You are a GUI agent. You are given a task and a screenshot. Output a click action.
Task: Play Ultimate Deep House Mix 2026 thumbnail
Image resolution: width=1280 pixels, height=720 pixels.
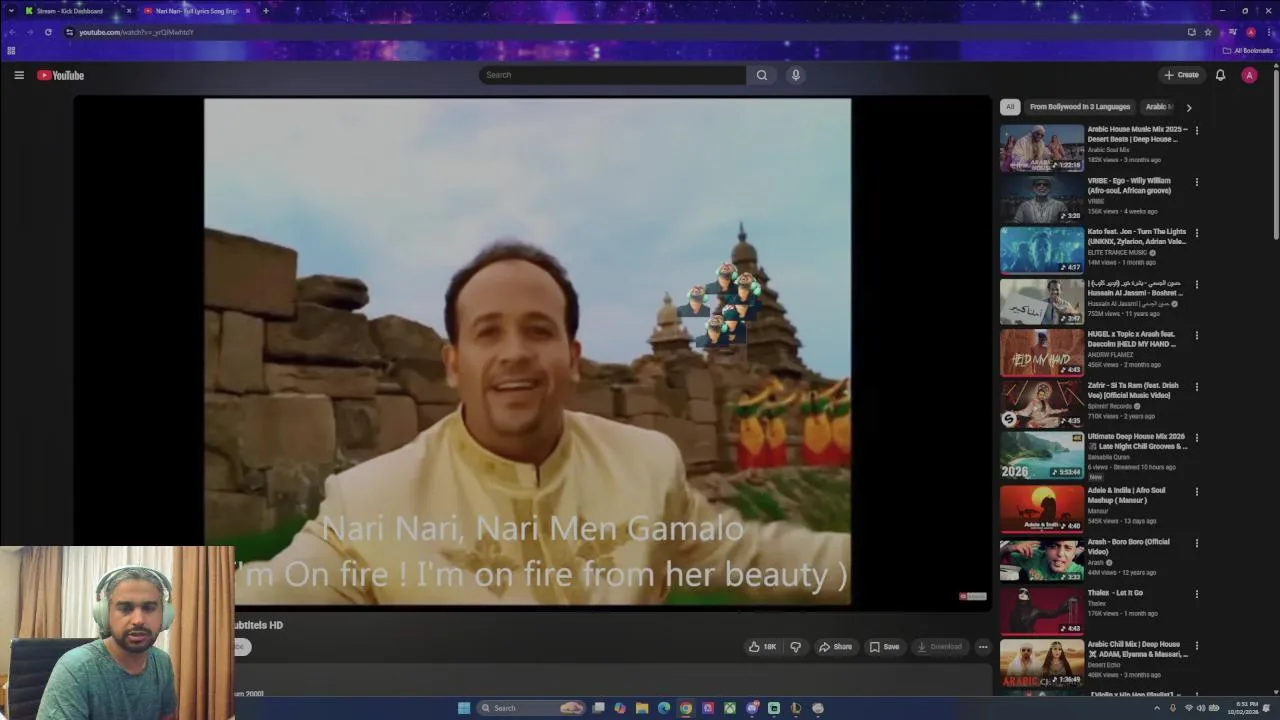1042,456
